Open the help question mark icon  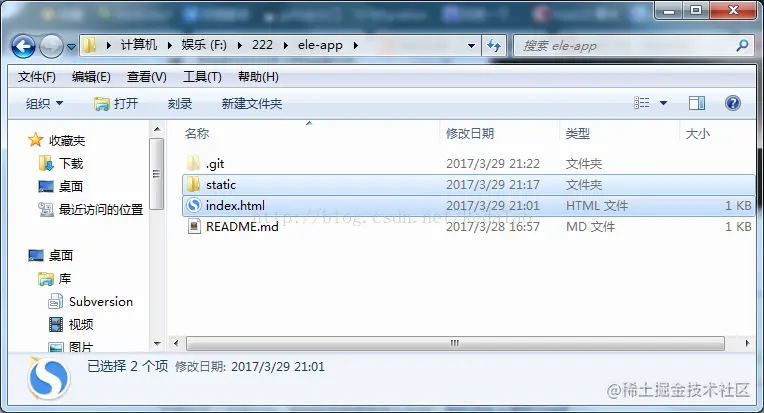coord(732,103)
